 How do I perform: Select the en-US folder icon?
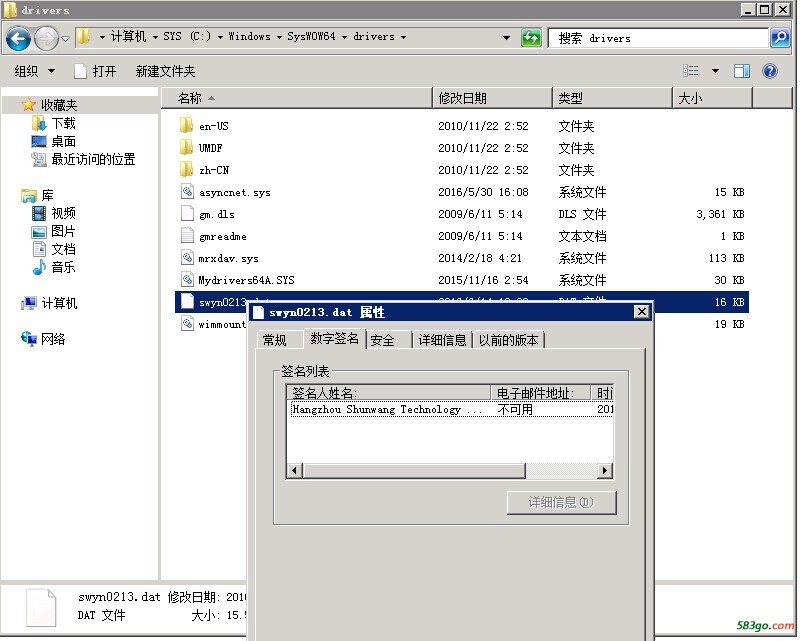[186, 126]
